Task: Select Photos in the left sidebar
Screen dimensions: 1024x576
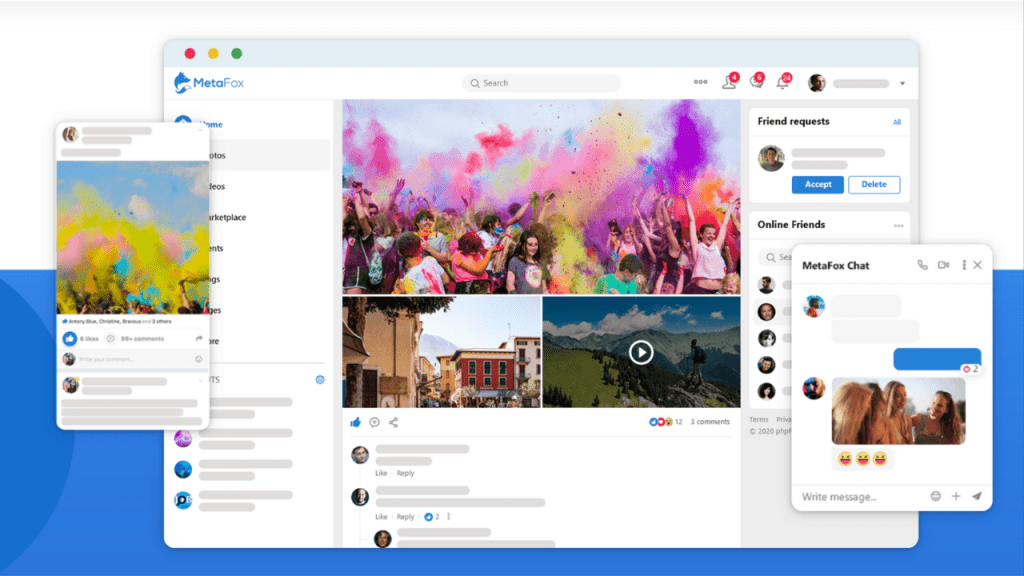Action: 270,155
